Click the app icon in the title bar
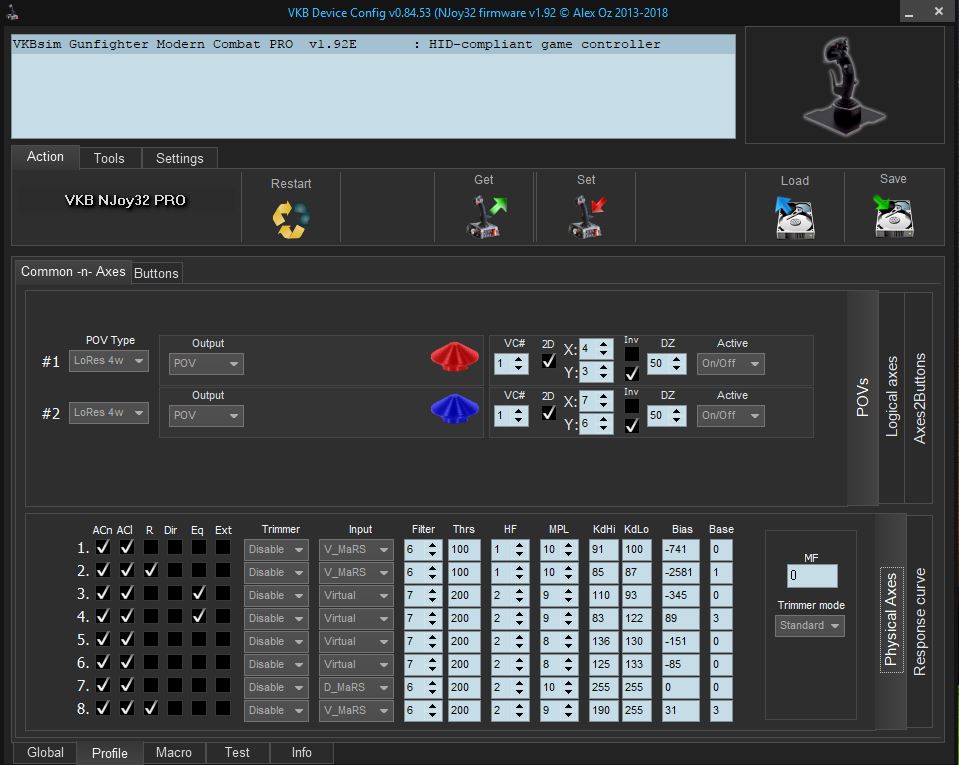 click(x=12, y=12)
